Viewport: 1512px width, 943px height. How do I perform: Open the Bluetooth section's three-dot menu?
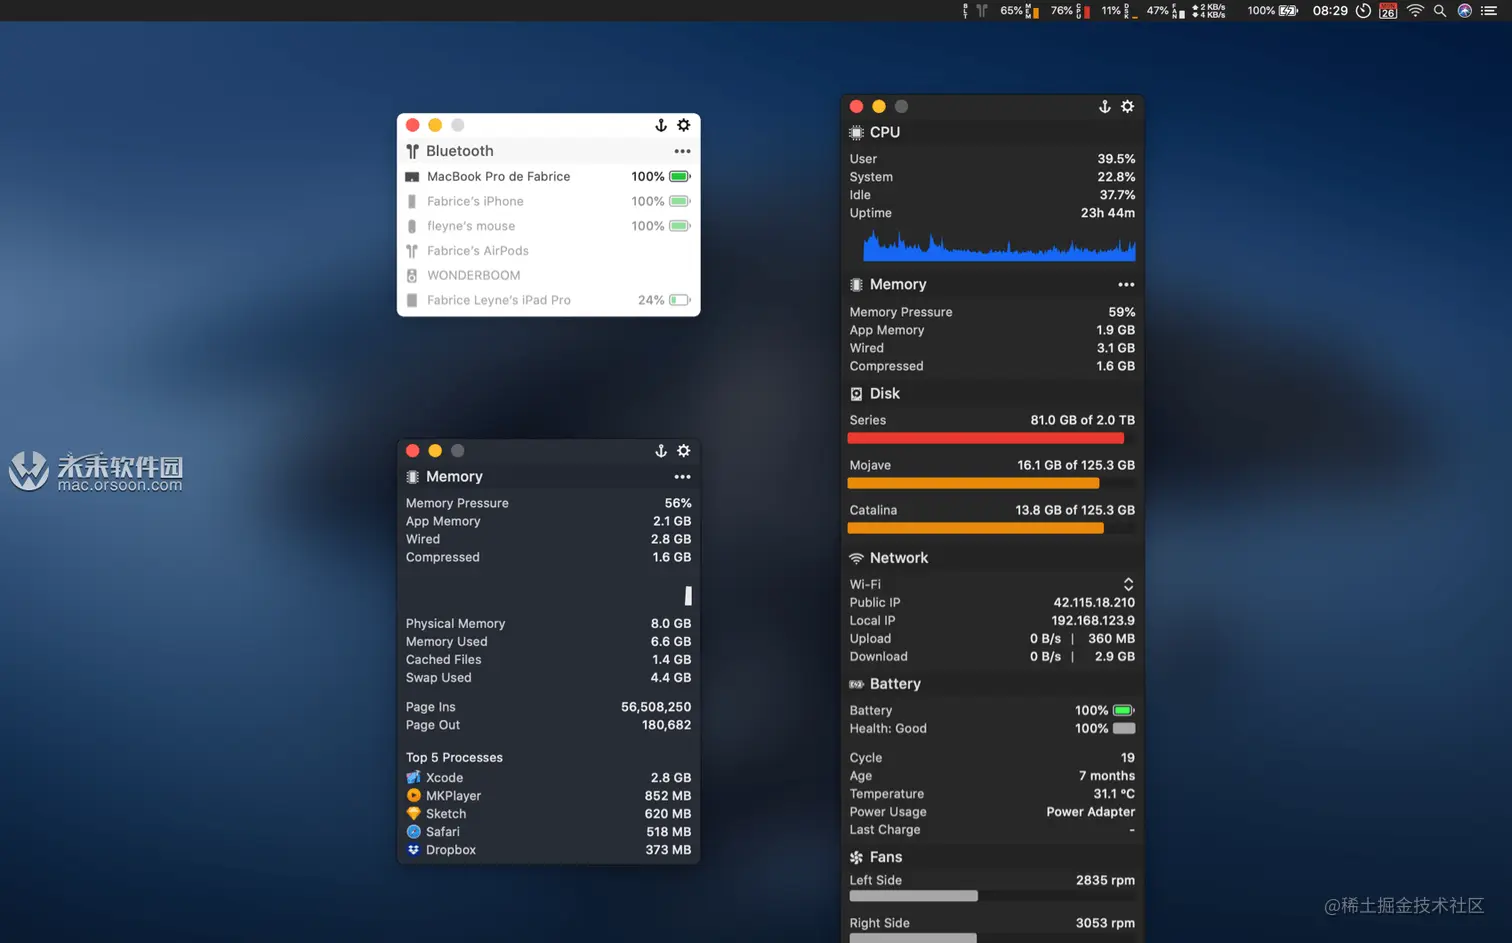coord(682,151)
